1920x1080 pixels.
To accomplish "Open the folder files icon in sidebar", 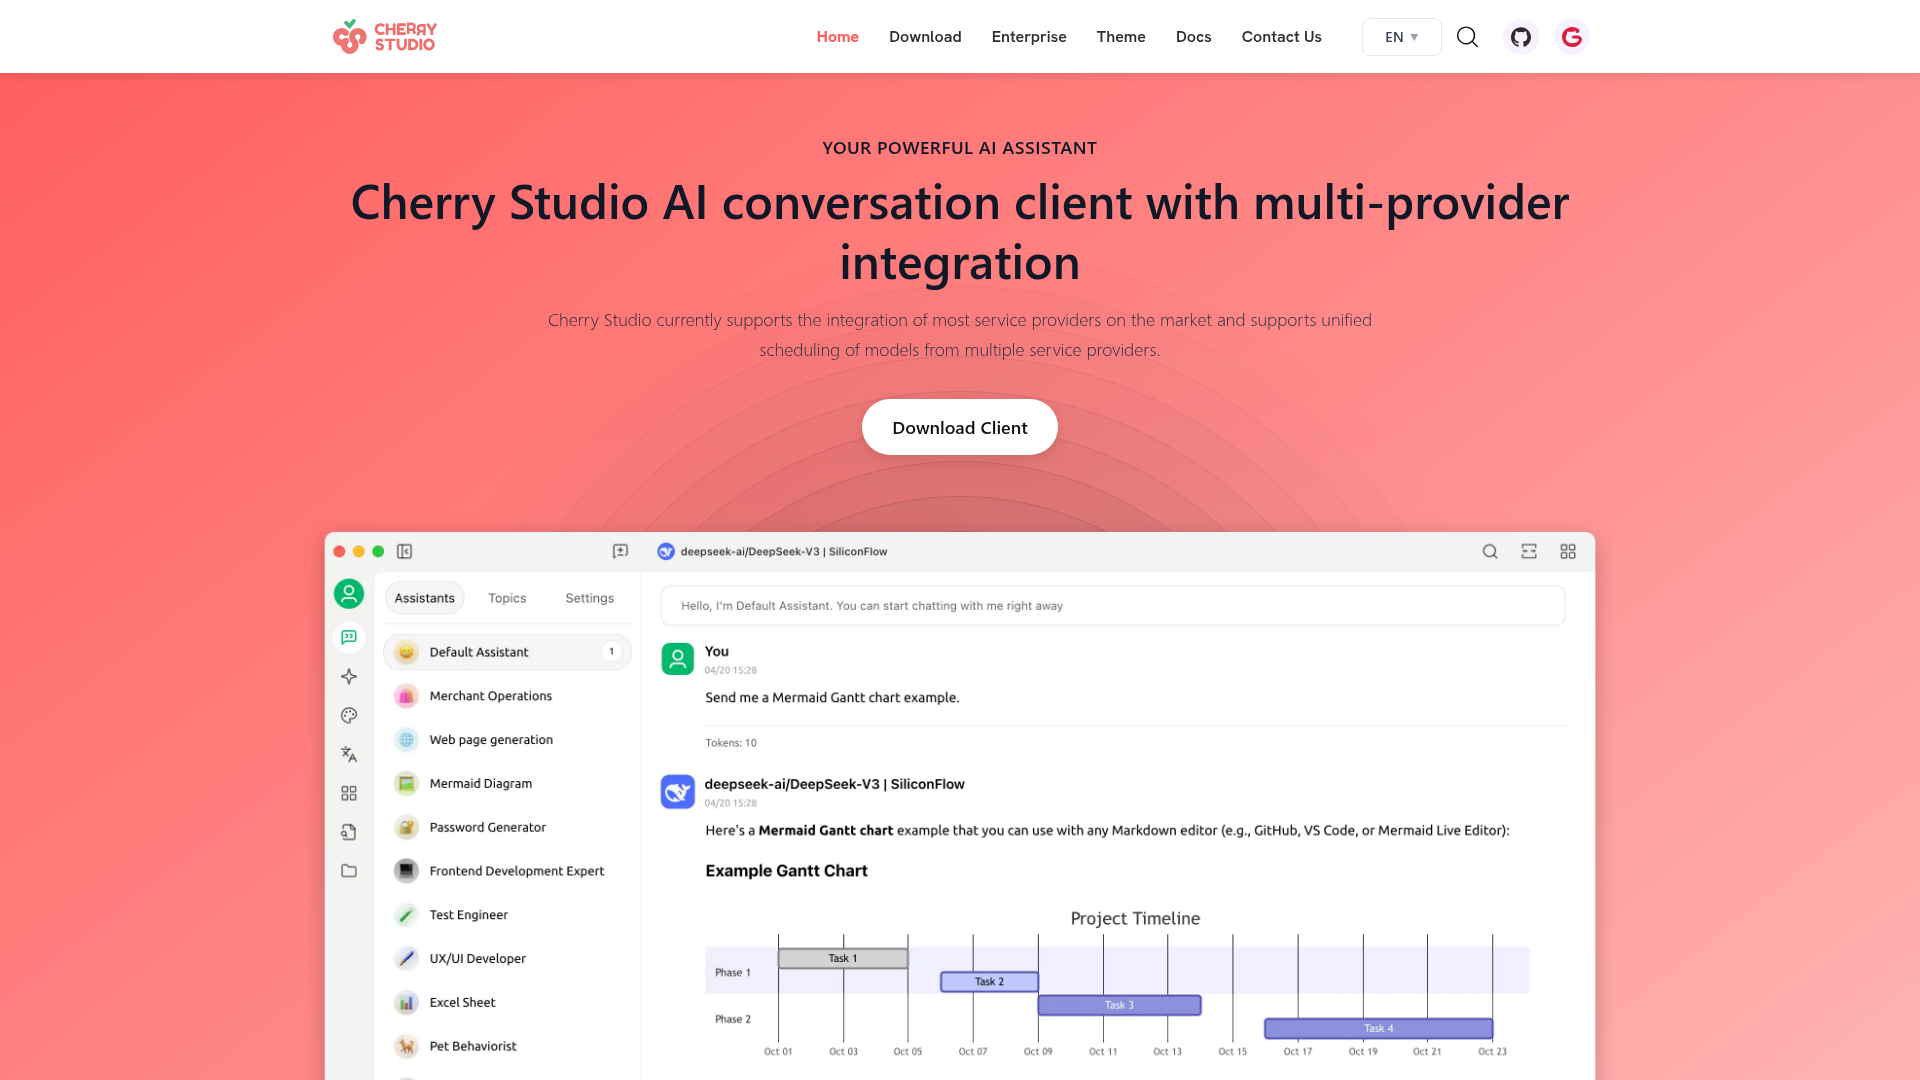I will 349,871.
